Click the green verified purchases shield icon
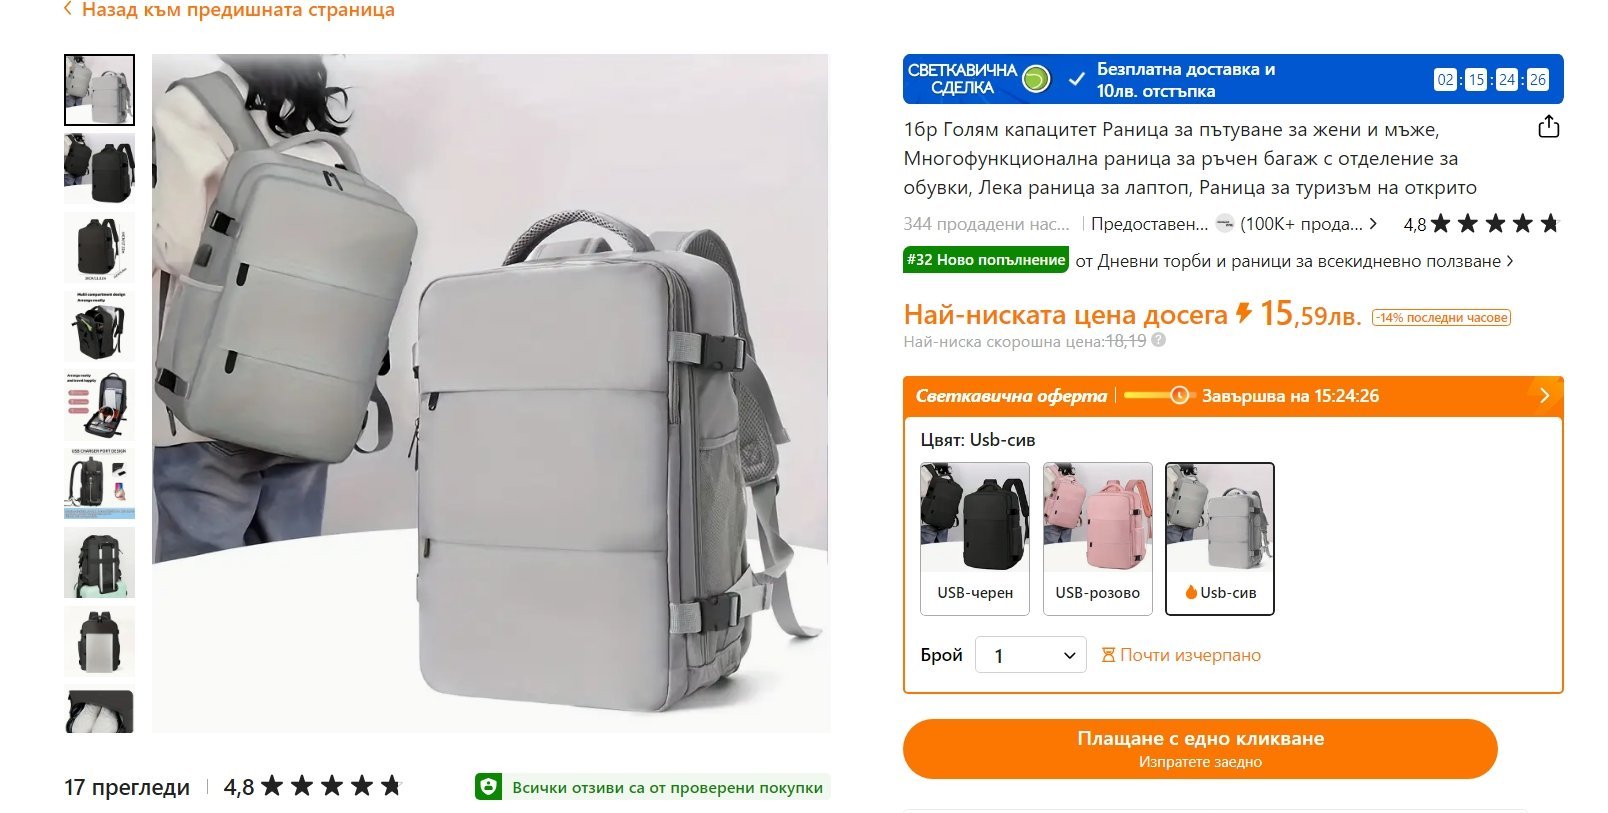 [x=488, y=787]
